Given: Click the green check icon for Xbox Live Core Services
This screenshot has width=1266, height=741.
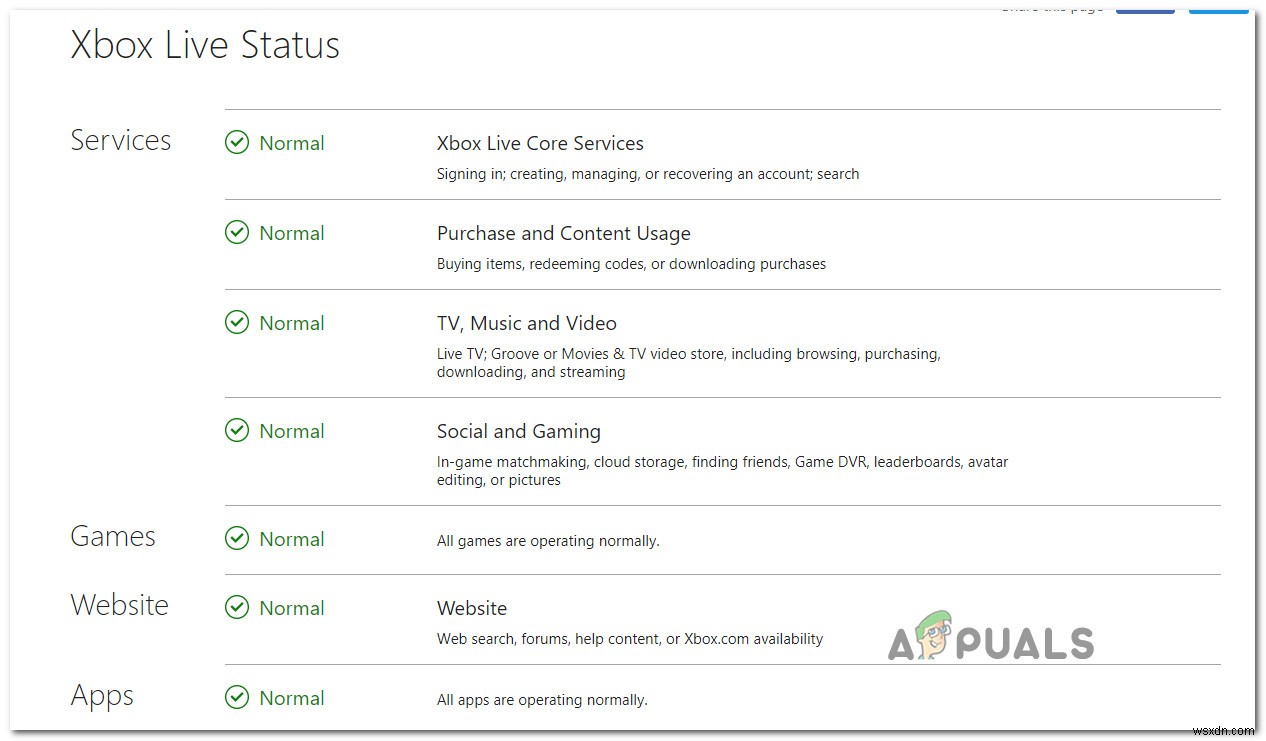Looking at the screenshot, I should tap(237, 143).
